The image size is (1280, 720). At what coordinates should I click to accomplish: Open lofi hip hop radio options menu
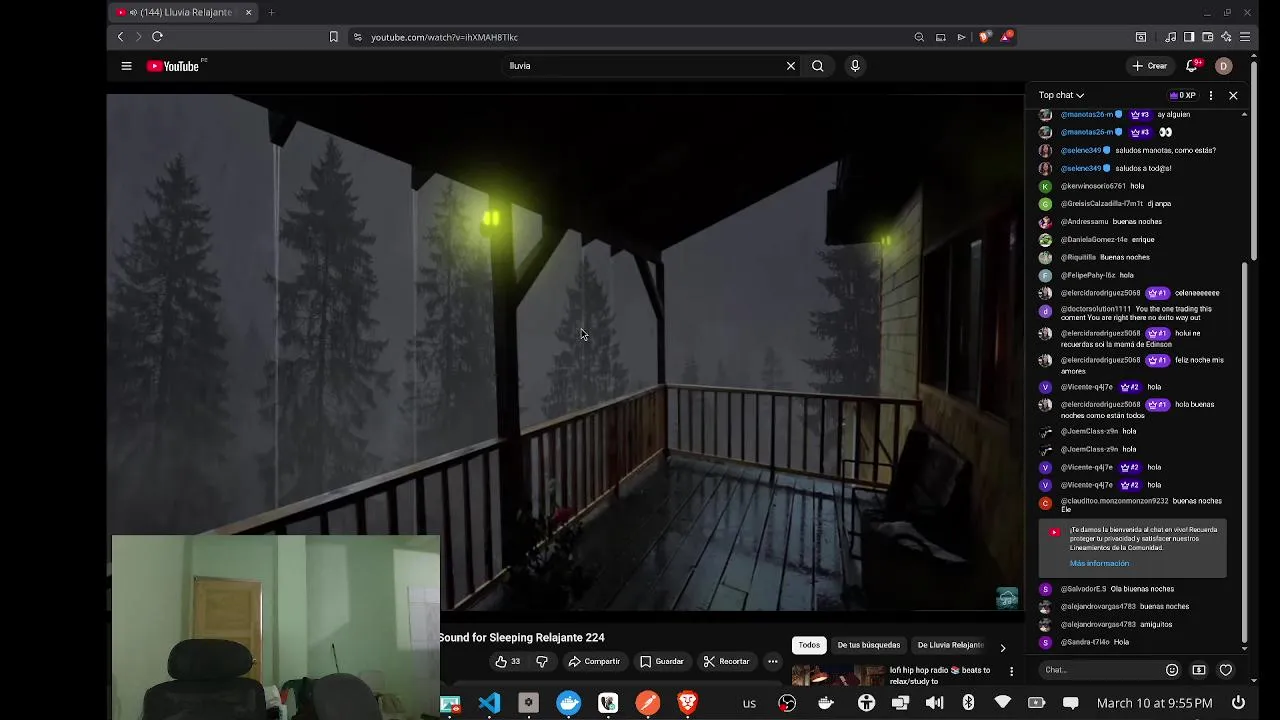pos(1011,671)
